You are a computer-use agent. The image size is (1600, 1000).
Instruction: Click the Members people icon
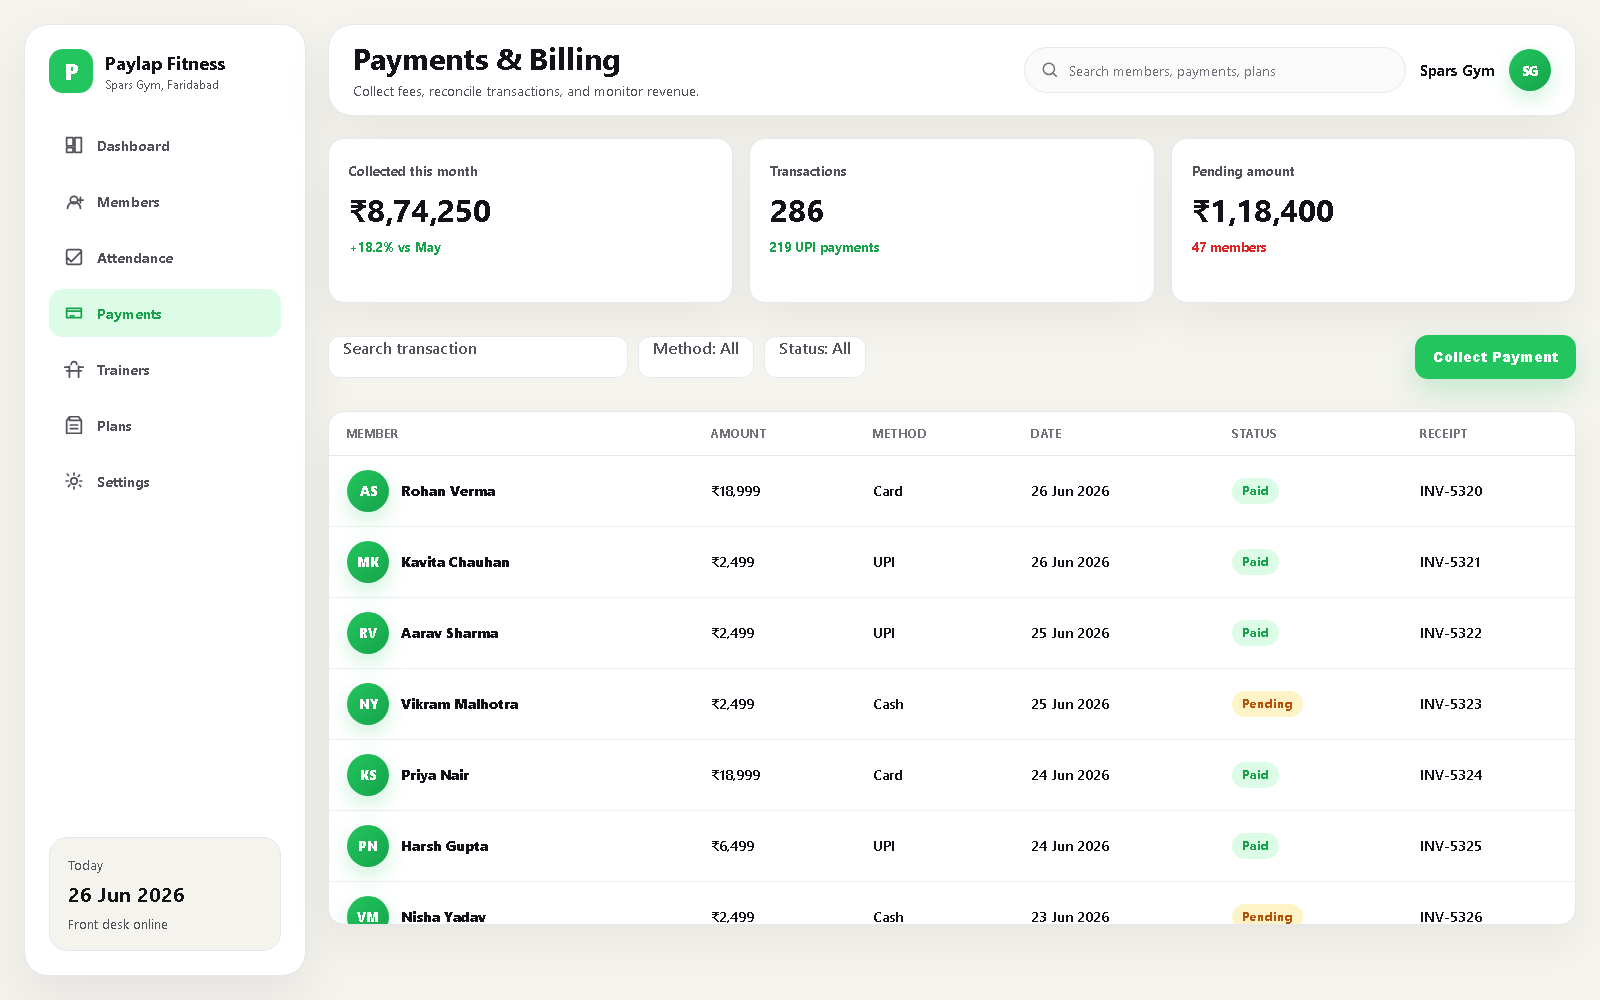pyautogui.click(x=74, y=201)
